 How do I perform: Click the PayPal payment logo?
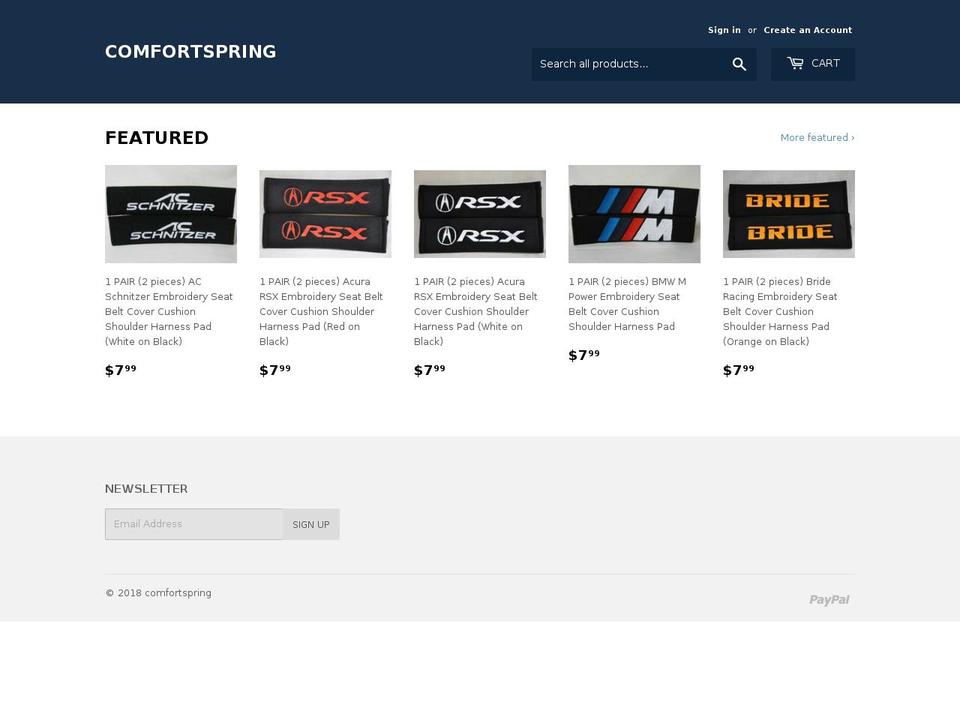829,599
